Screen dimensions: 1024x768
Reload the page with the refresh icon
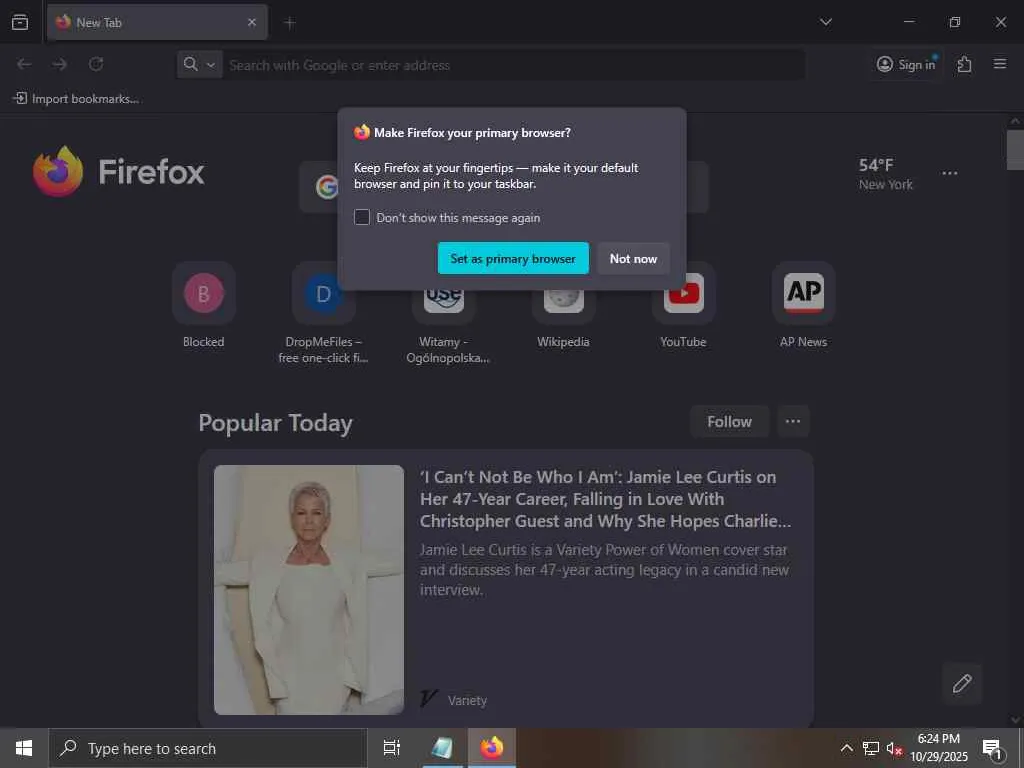[96, 64]
